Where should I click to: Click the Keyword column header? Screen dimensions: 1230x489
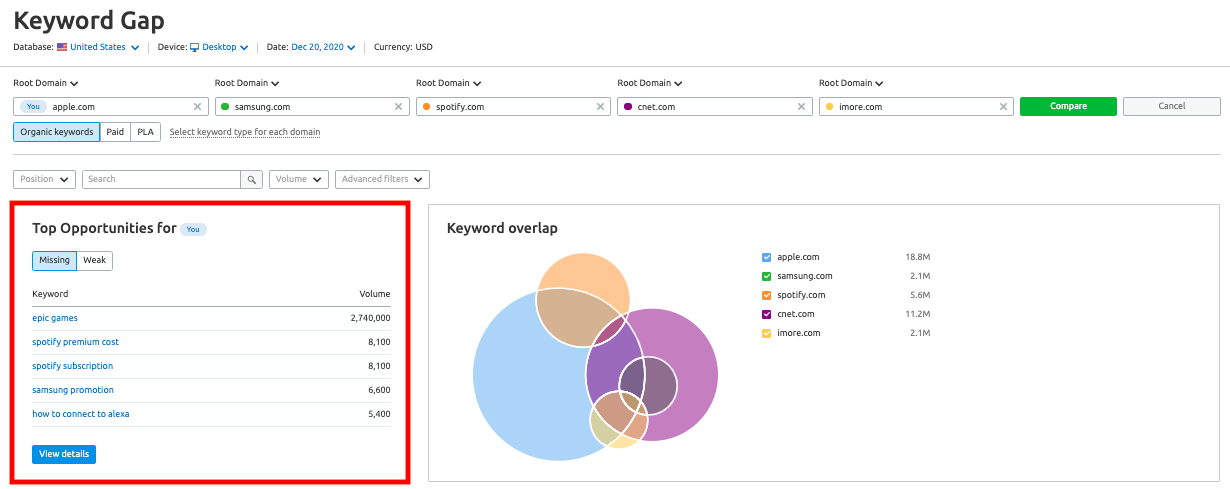click(50, 294)
